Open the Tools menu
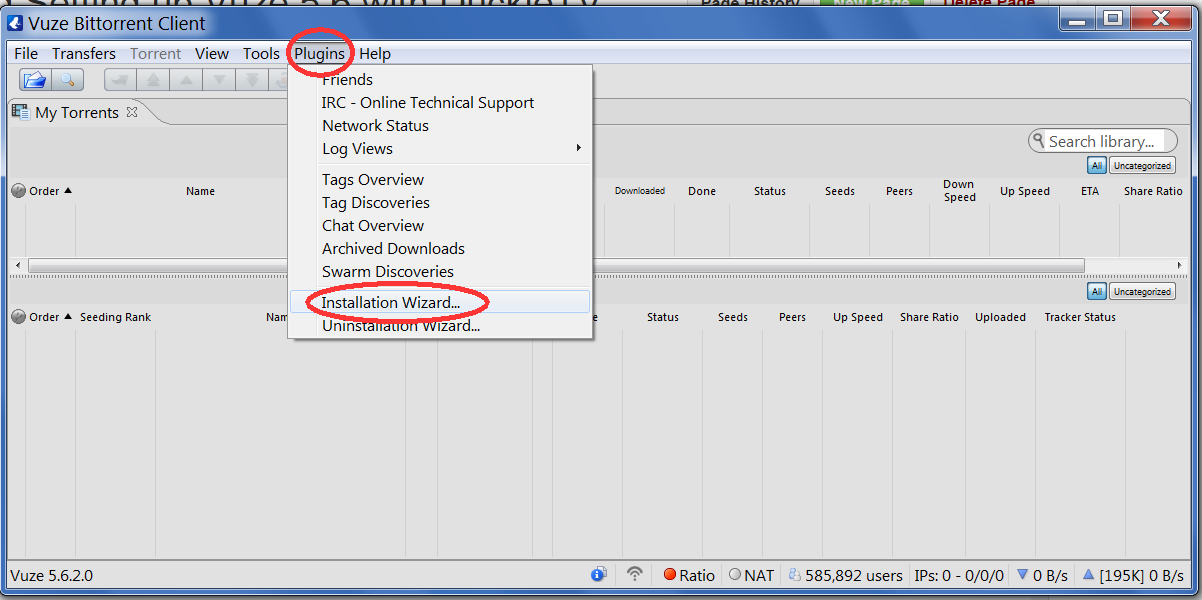This screenshot has height=600, width=1202. point(261,53)
